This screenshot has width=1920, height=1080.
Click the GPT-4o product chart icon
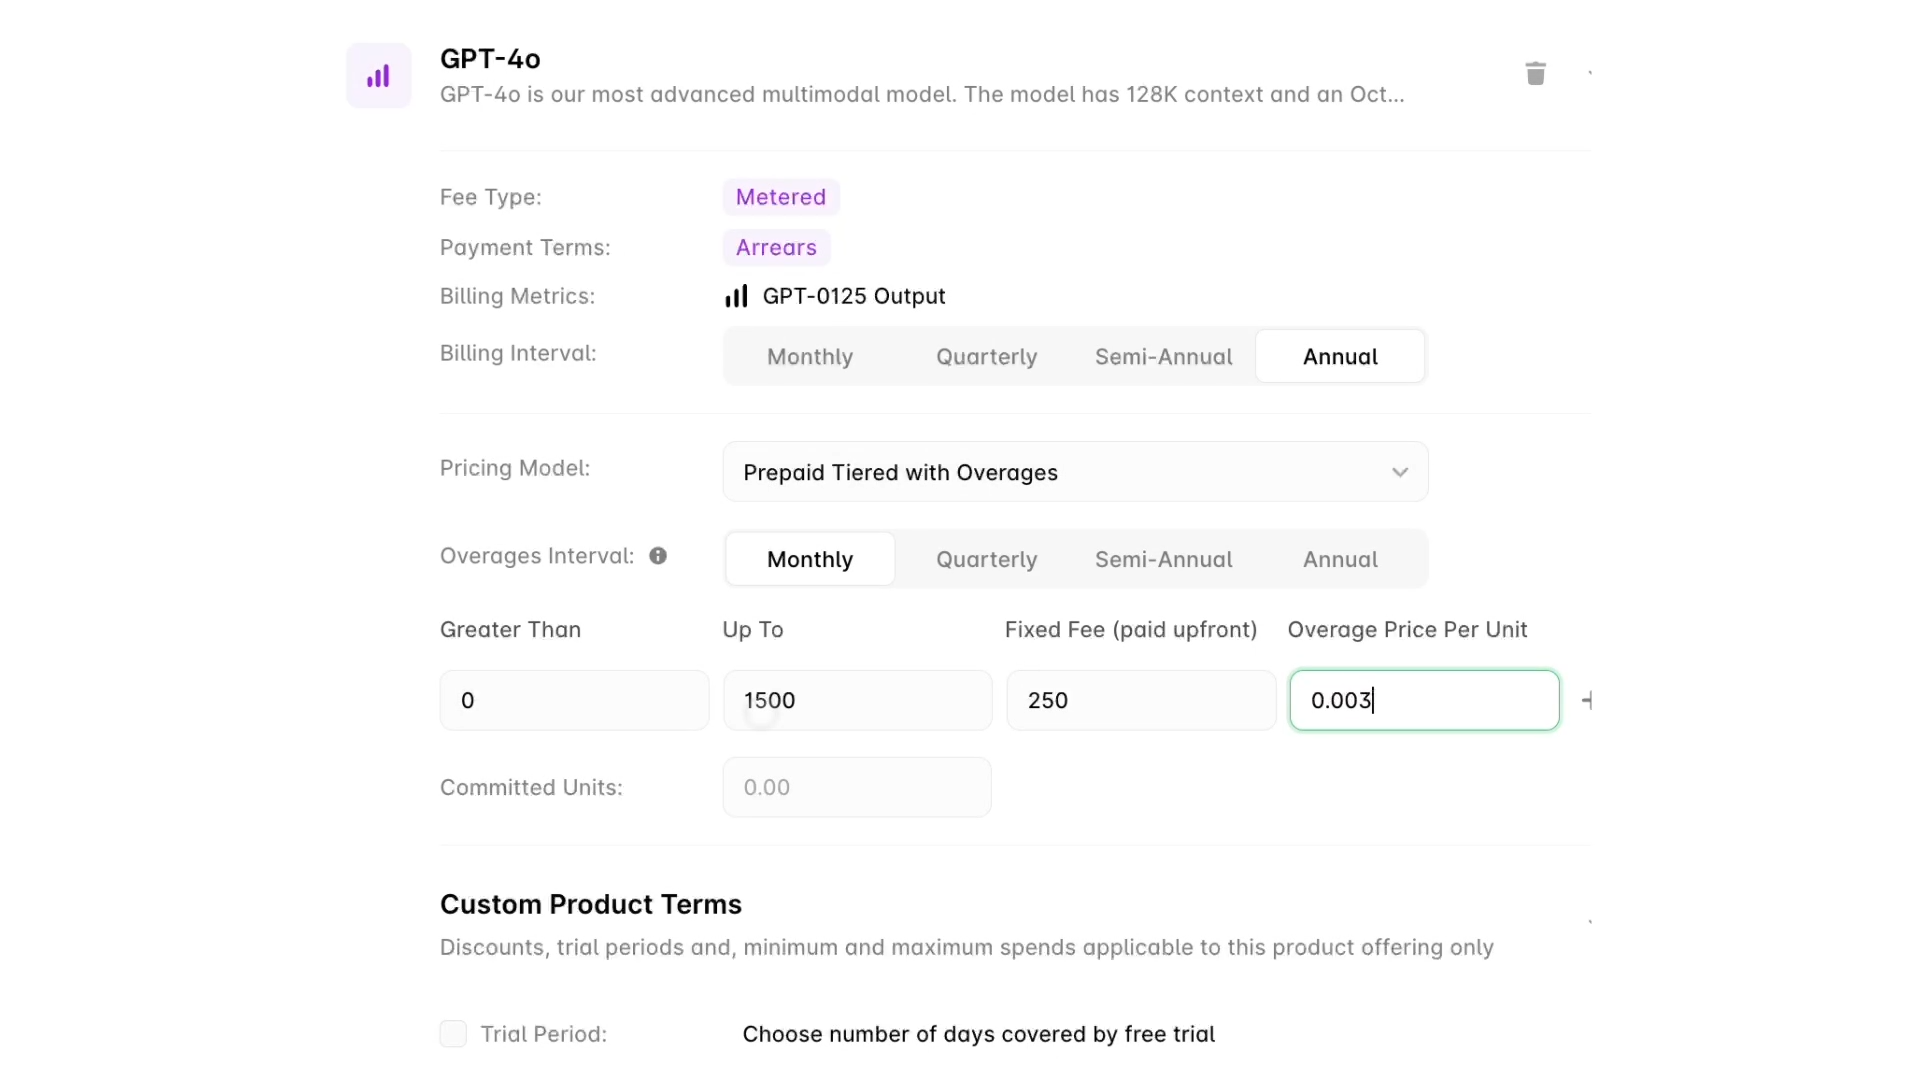click(378, 76)
